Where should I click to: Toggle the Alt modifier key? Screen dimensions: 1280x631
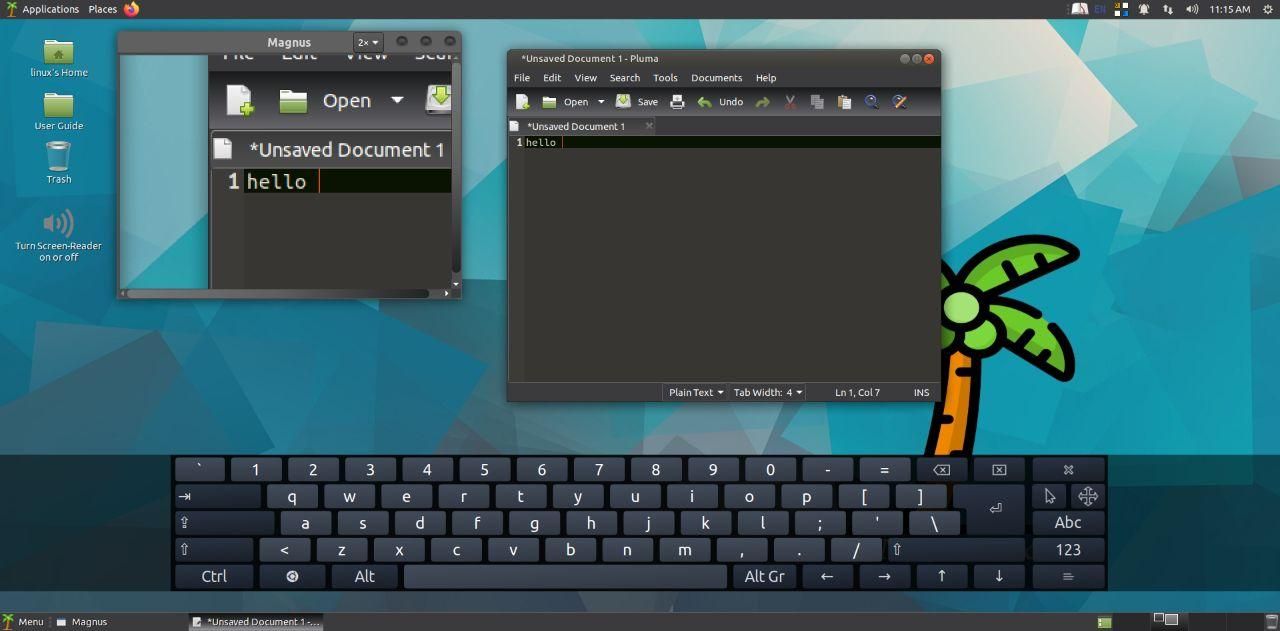click(x=365, y=576)
